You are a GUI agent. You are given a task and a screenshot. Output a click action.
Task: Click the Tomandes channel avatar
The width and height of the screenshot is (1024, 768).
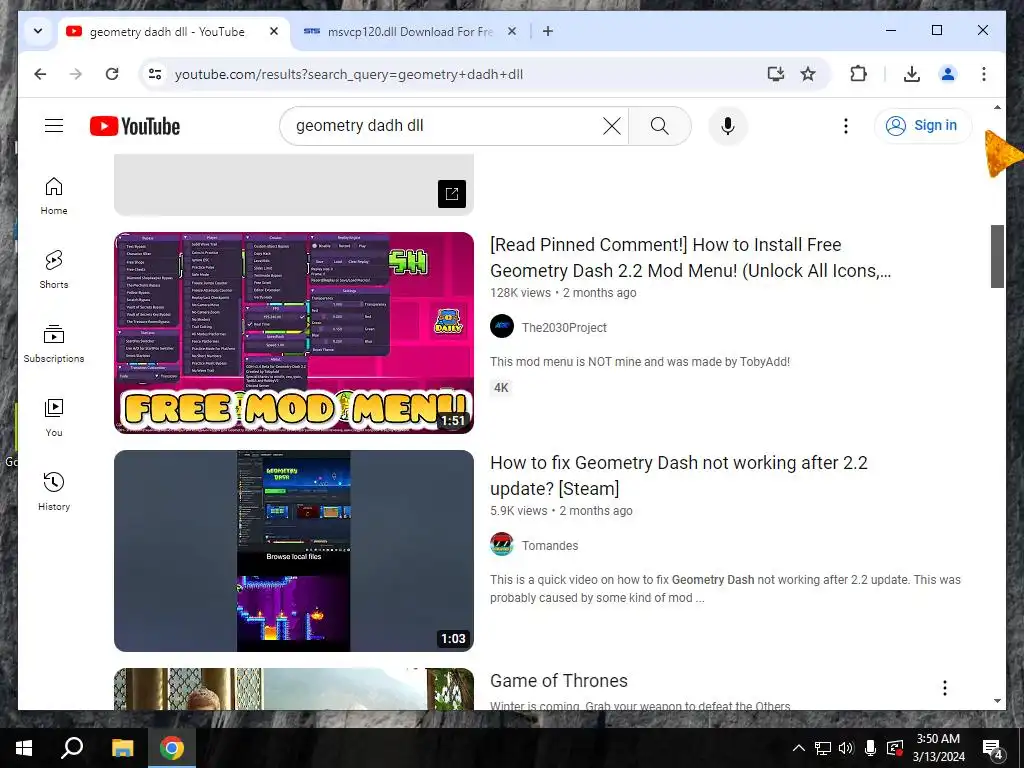point(502,545)
